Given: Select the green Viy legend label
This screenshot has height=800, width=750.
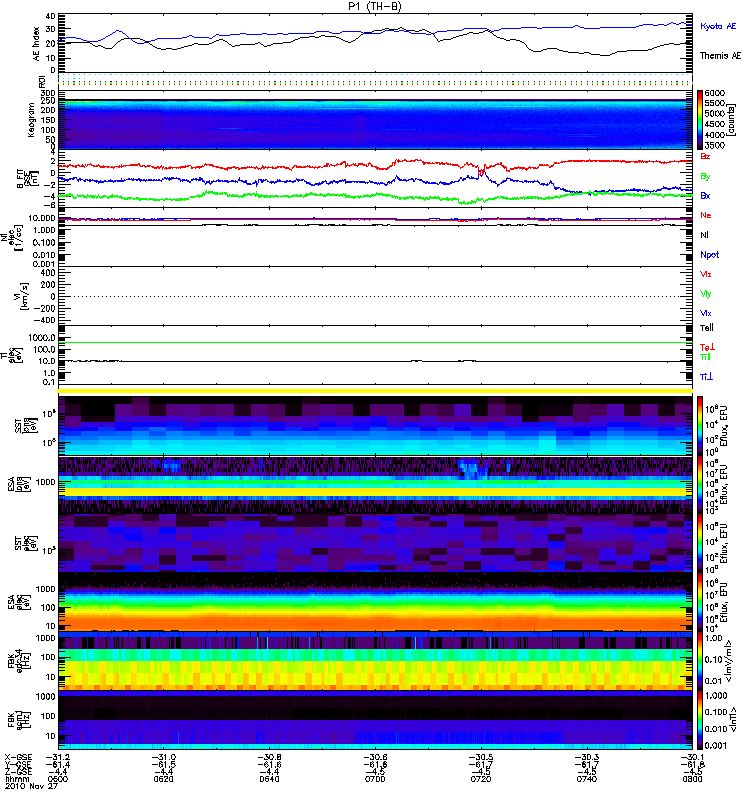Looking at the screenshot, I should (x=705, y=294).
